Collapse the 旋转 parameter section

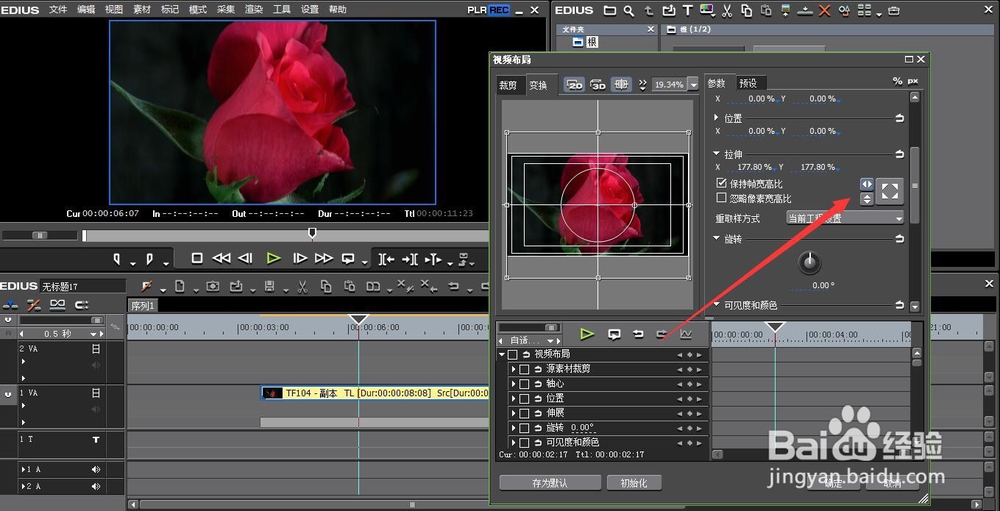coord(716,239)
